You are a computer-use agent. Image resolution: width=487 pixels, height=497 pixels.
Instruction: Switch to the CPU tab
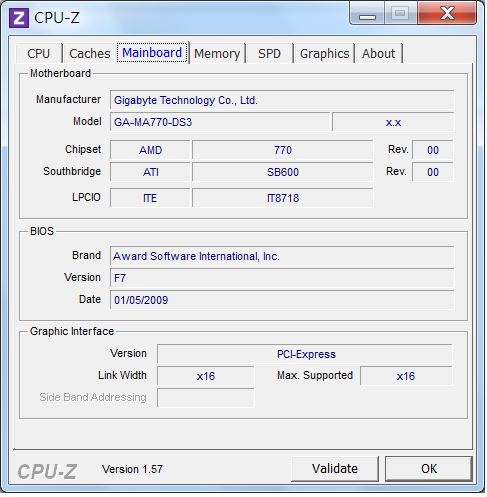point(39,53)
